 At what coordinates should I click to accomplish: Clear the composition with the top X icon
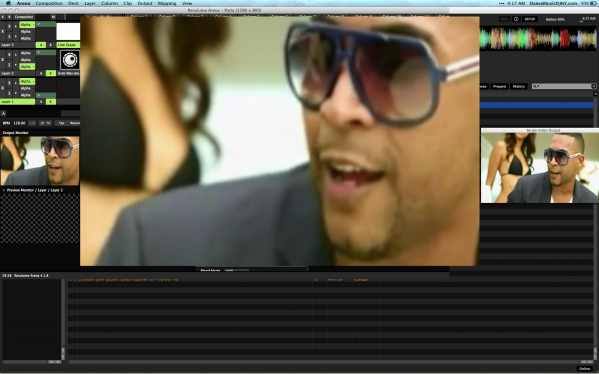click(x=3, y=17)
